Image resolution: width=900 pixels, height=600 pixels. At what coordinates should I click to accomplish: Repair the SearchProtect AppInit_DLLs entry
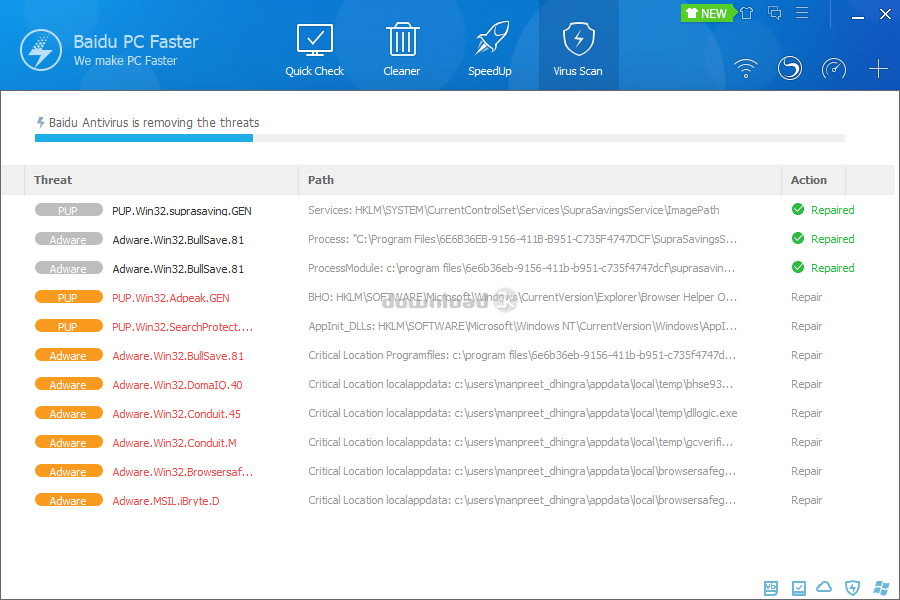(x=806, y=326)
